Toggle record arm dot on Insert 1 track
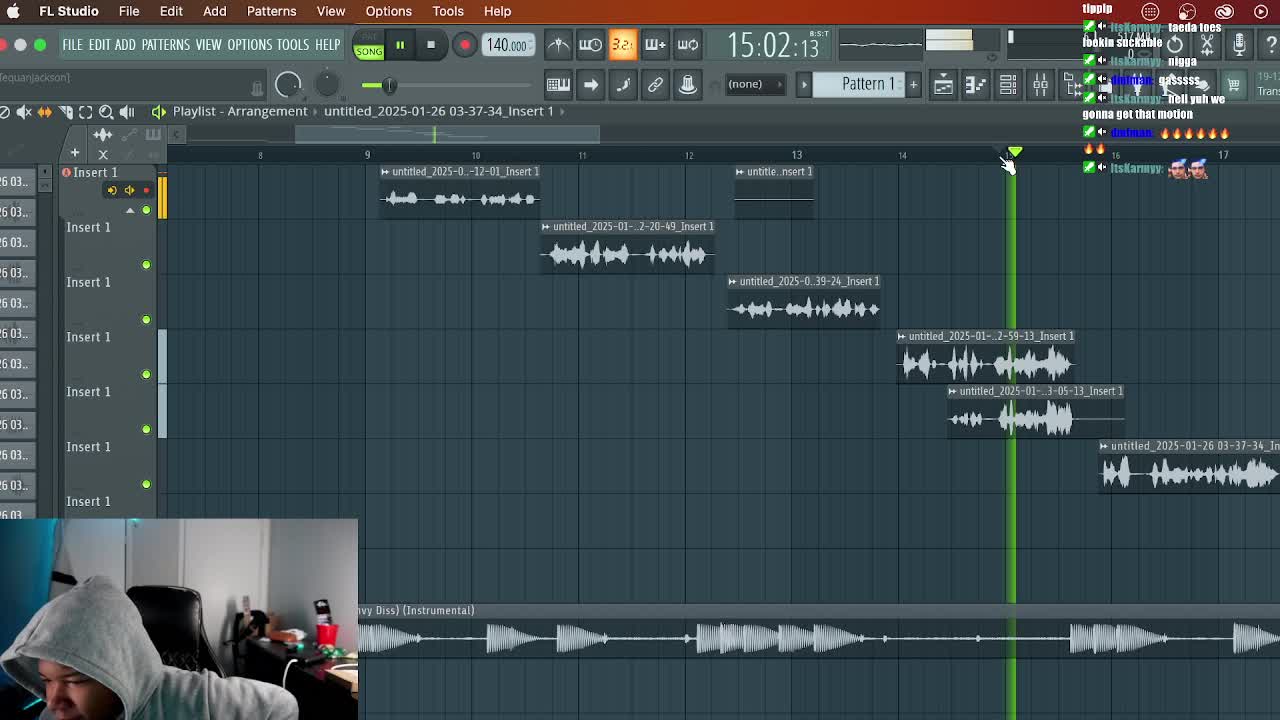Image resolution: width=1280 pixels, height=720 pixels. click(146, 190)
